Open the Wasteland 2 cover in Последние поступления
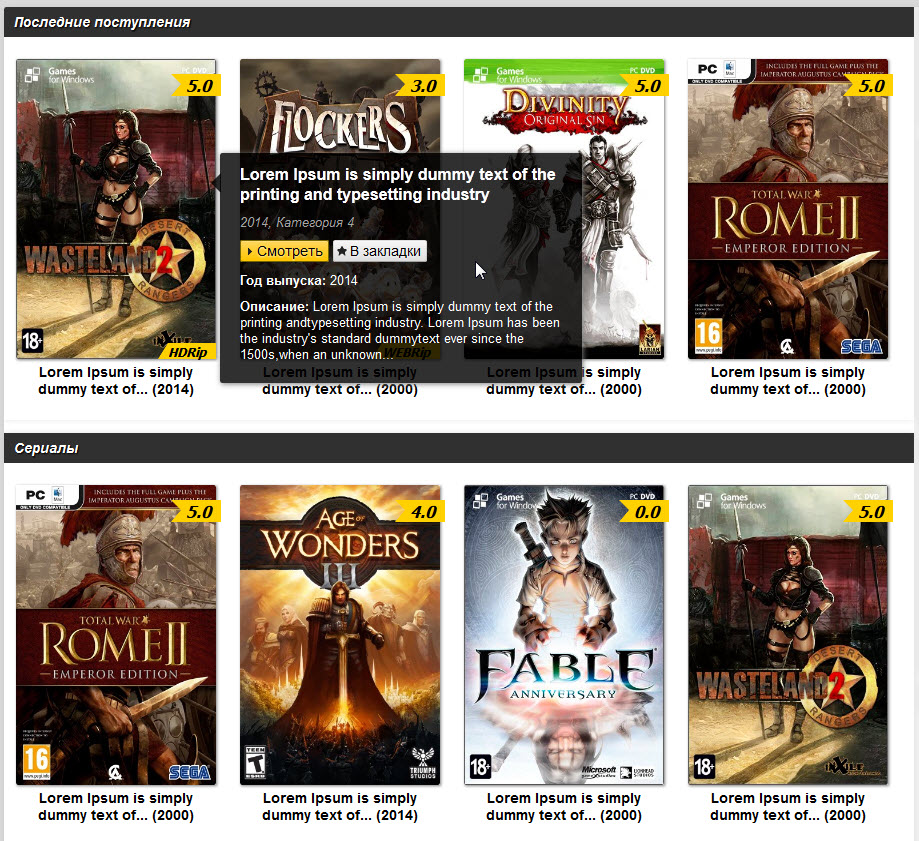 point(116,209)
